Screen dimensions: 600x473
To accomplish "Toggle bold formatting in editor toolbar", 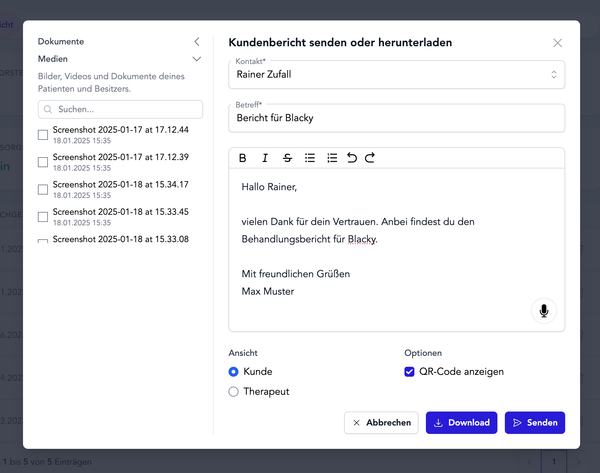I will pos(243,158).
